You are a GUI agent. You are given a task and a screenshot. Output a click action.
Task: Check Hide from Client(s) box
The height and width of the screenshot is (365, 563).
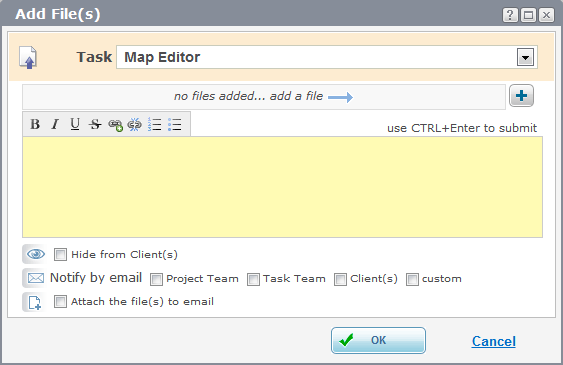coord(60,254)
